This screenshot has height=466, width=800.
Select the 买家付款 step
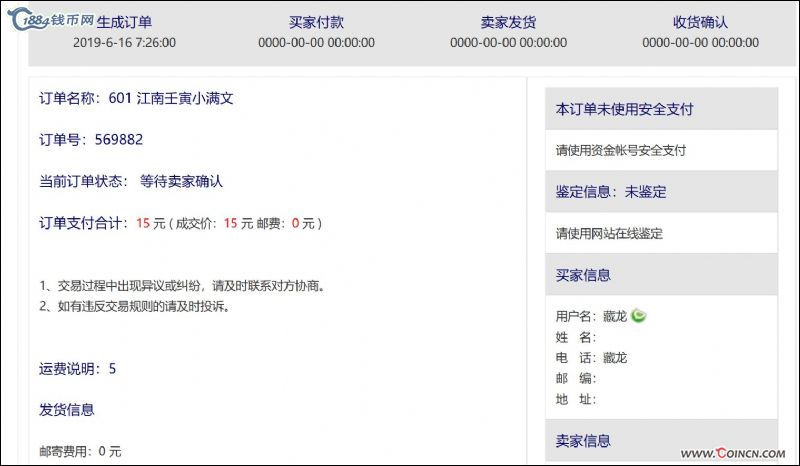click(x=316, y=22)
